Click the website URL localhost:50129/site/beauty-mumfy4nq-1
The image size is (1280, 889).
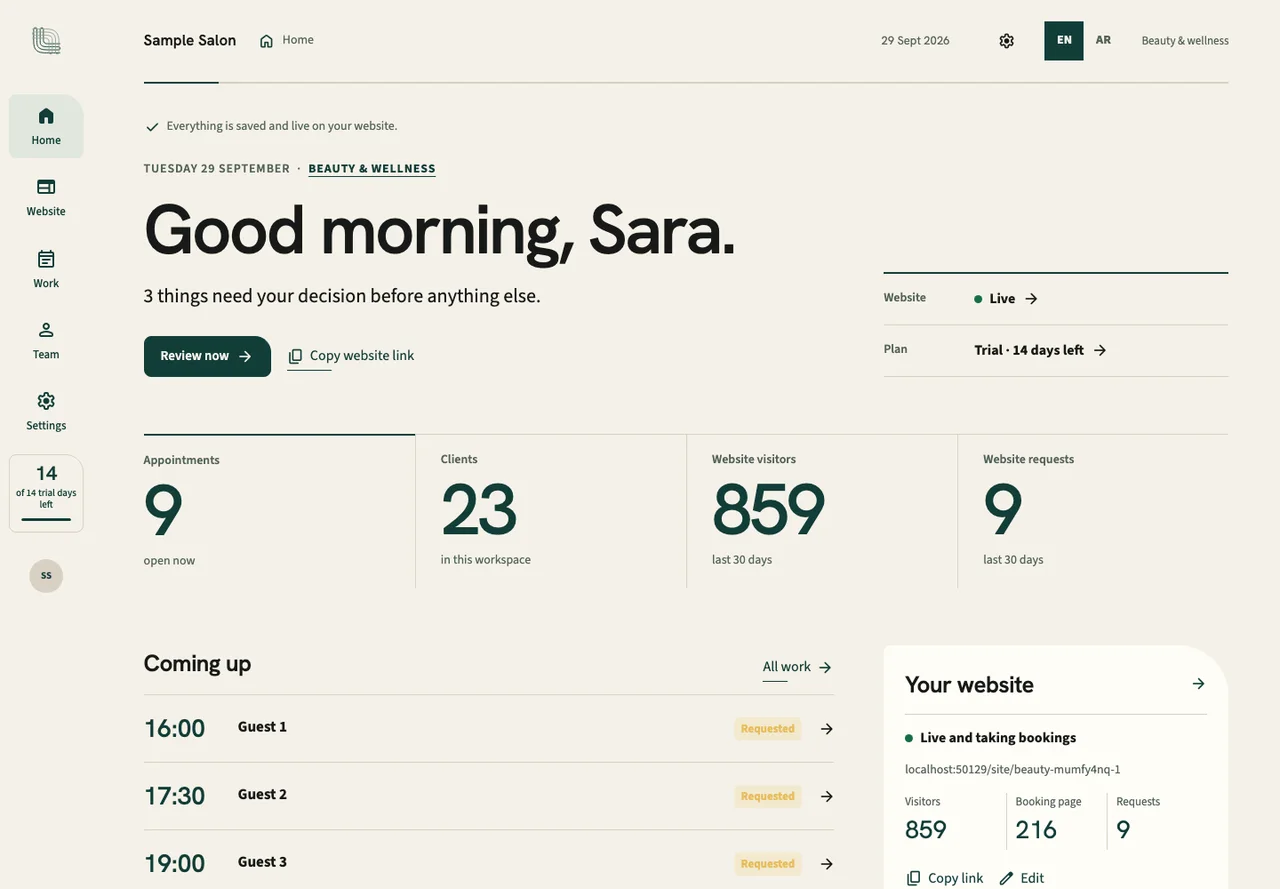(x=1012, y=770)
